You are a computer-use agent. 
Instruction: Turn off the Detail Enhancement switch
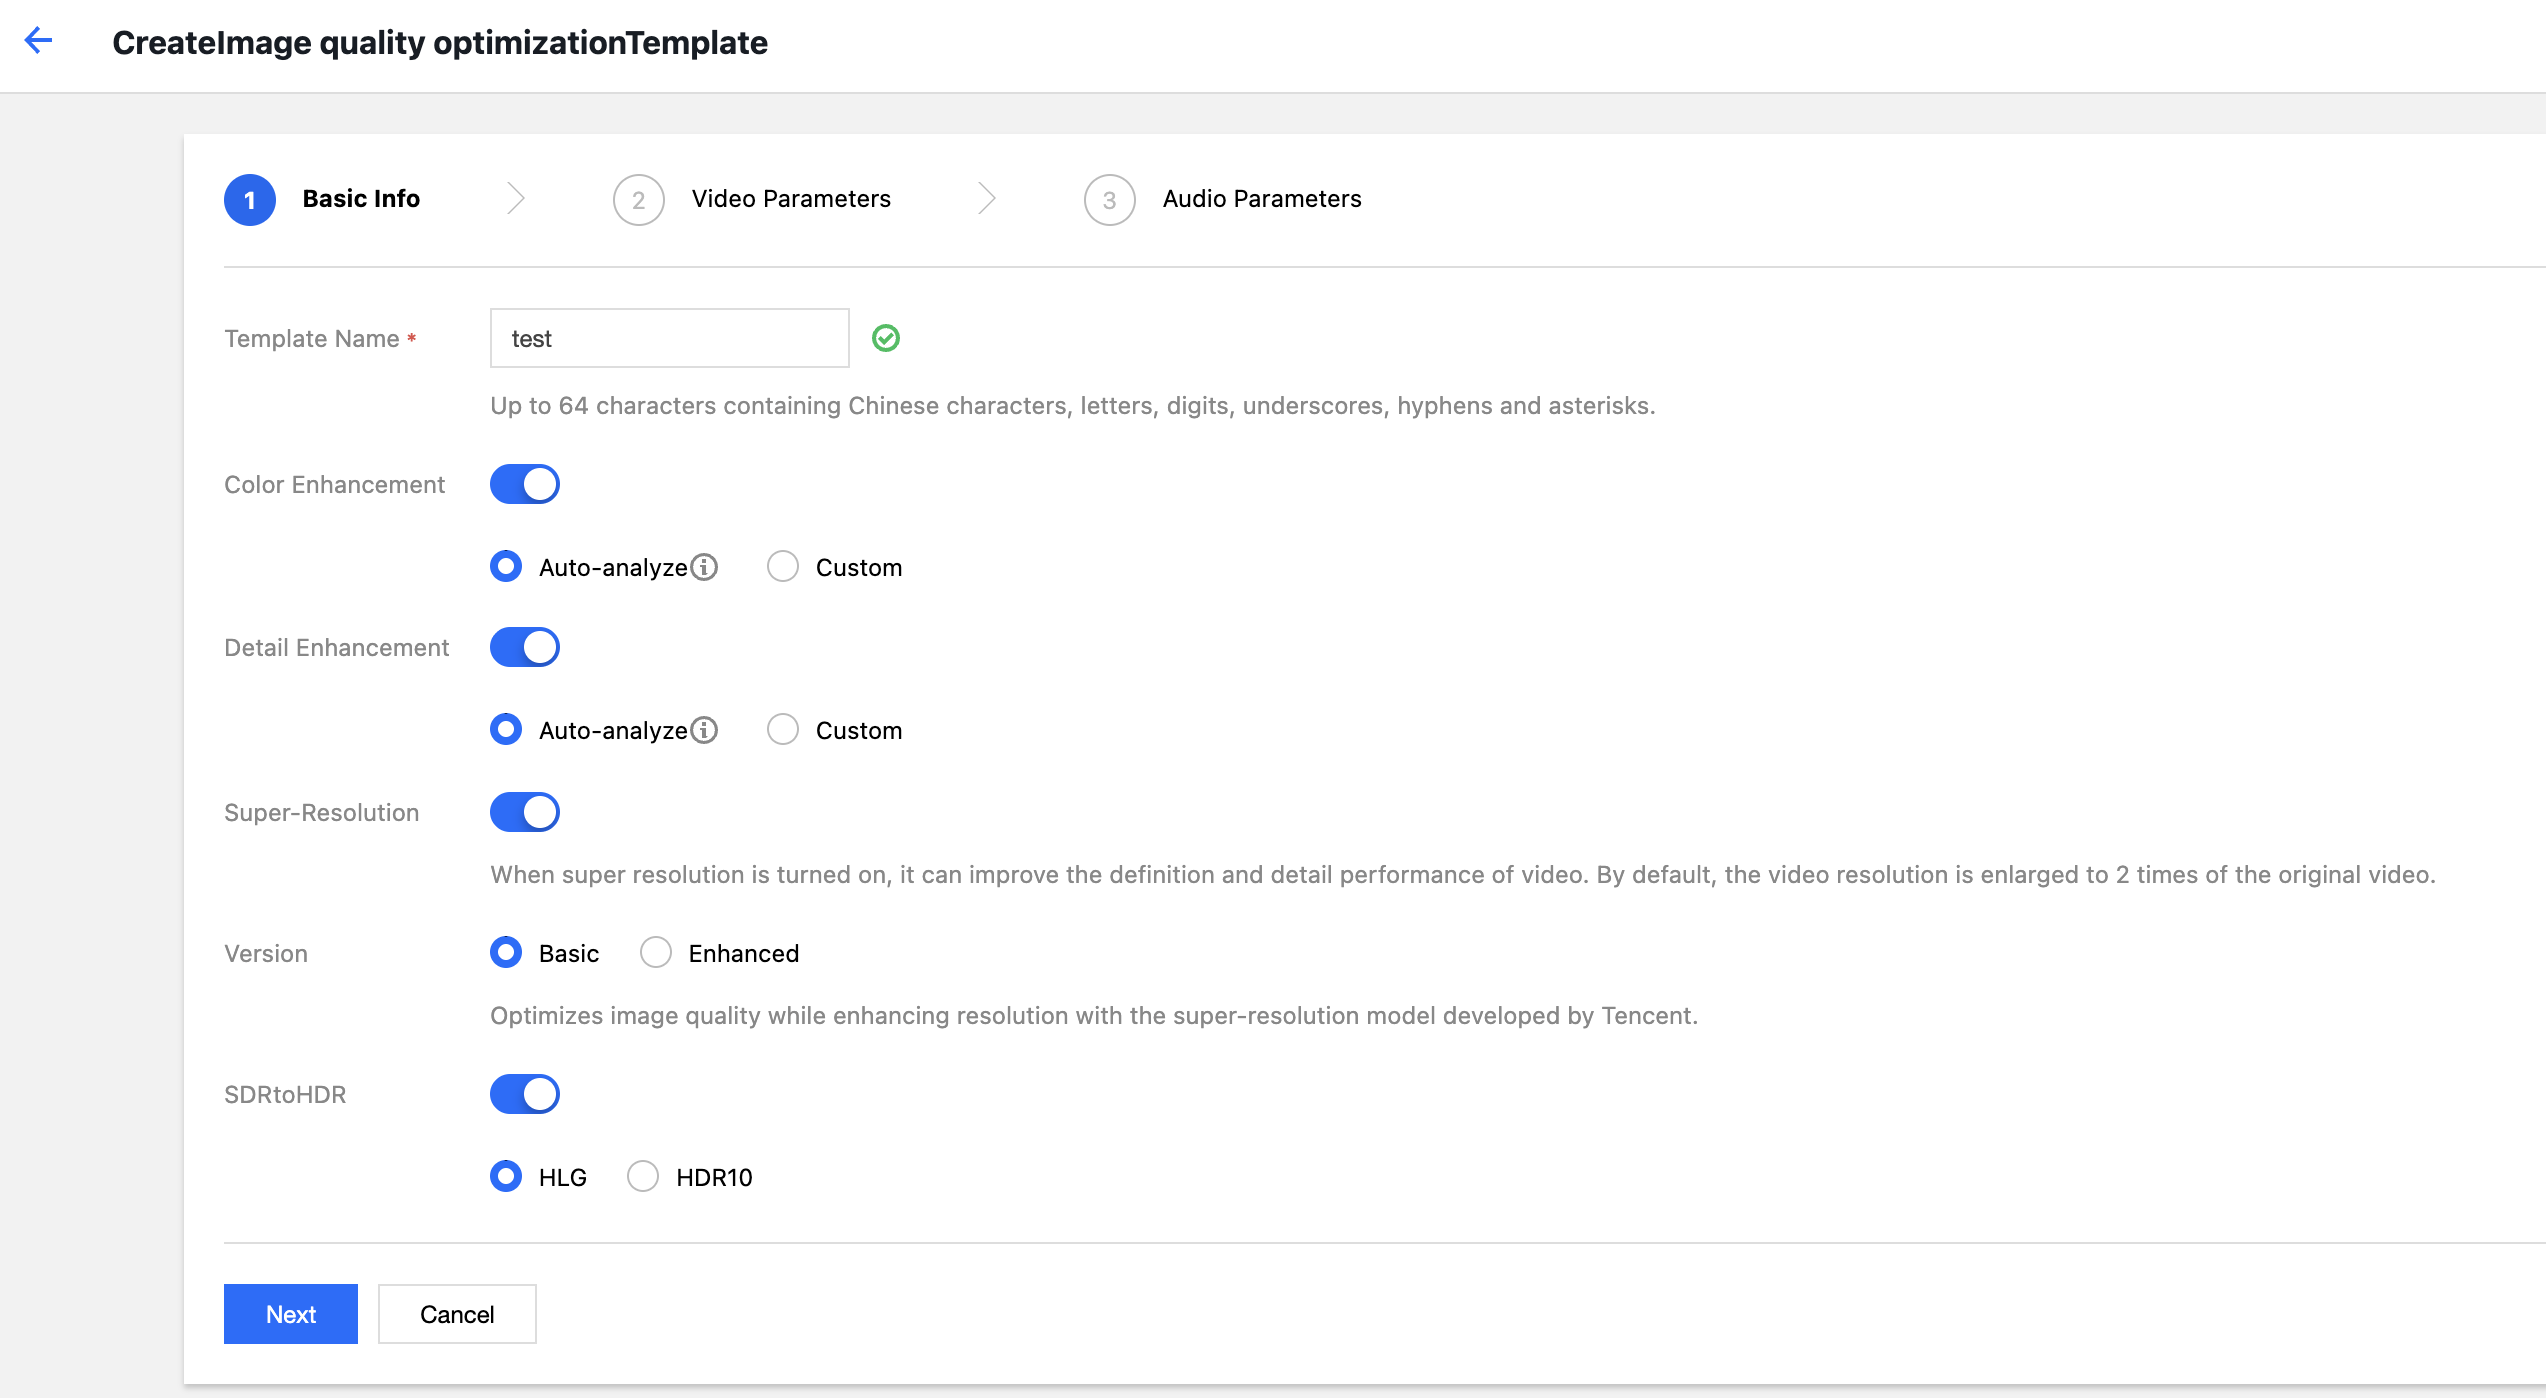coord(524,647)
